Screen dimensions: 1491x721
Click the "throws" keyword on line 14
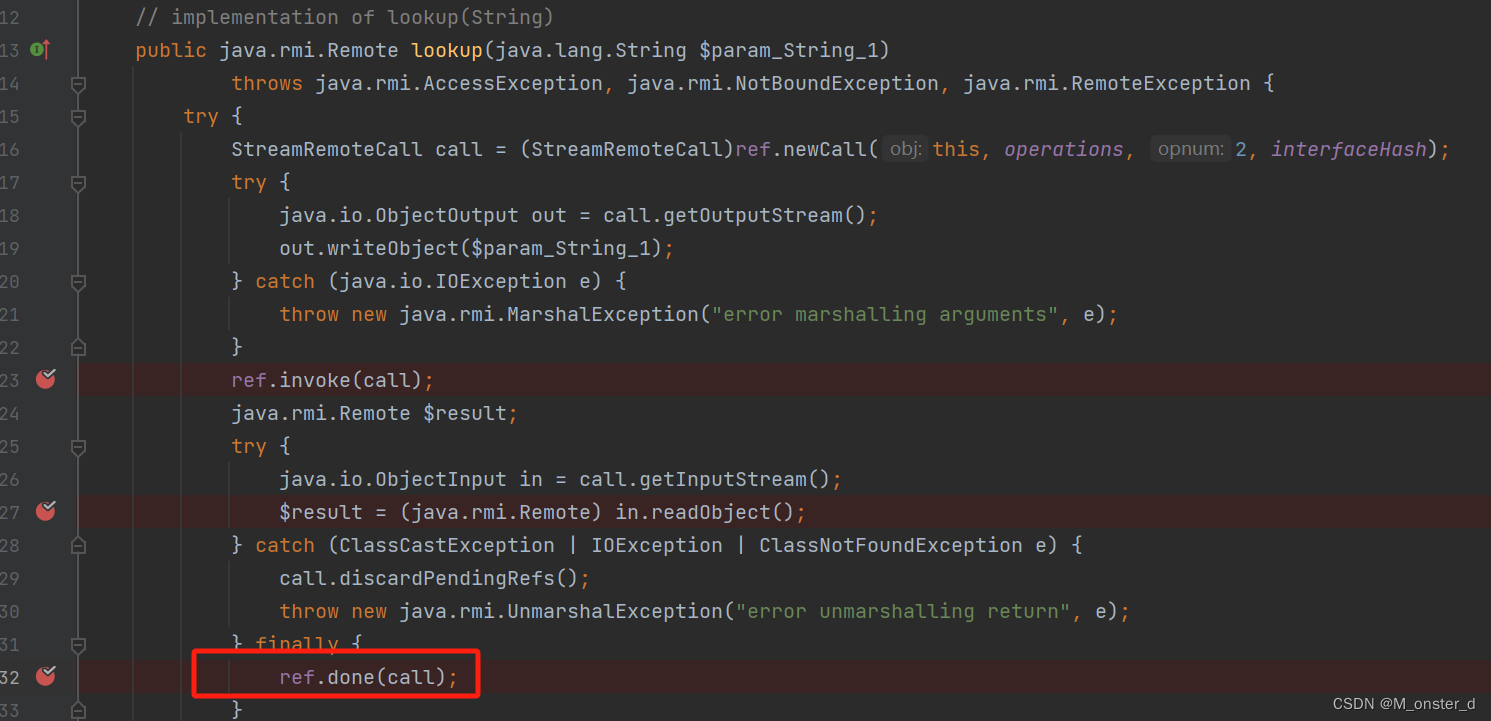pos(267,83)
